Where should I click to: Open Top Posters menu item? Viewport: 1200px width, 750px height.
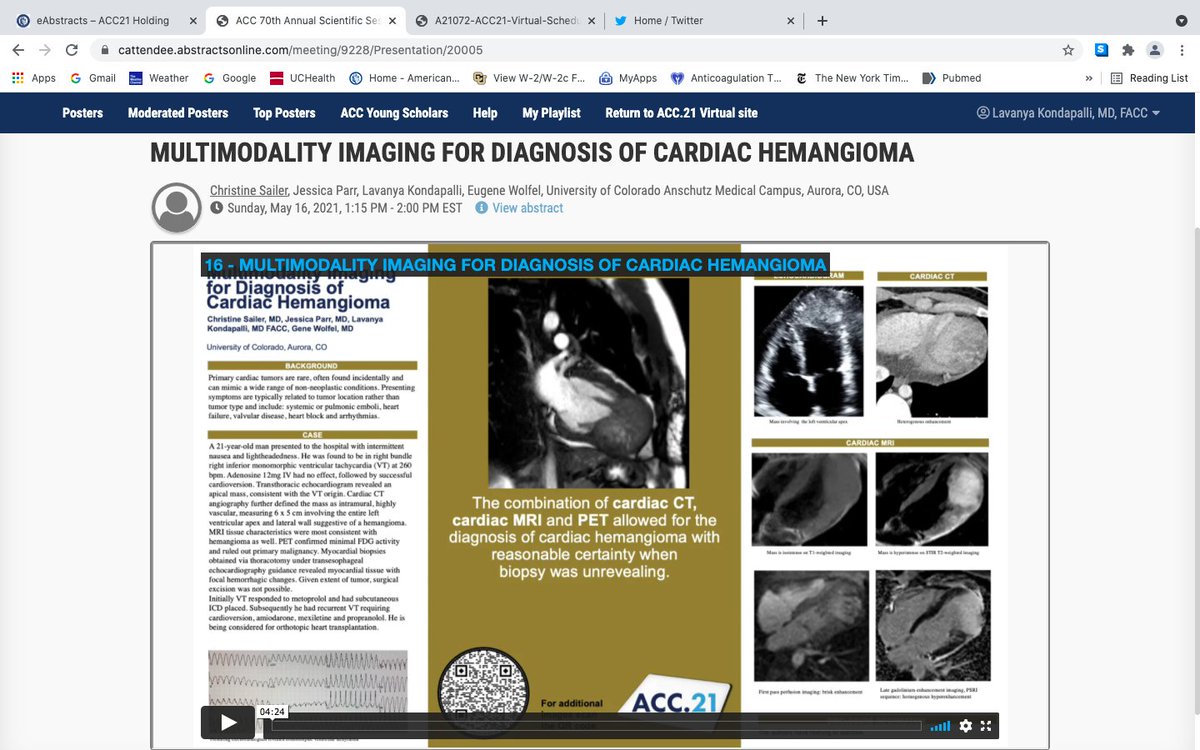pos(284,113)
